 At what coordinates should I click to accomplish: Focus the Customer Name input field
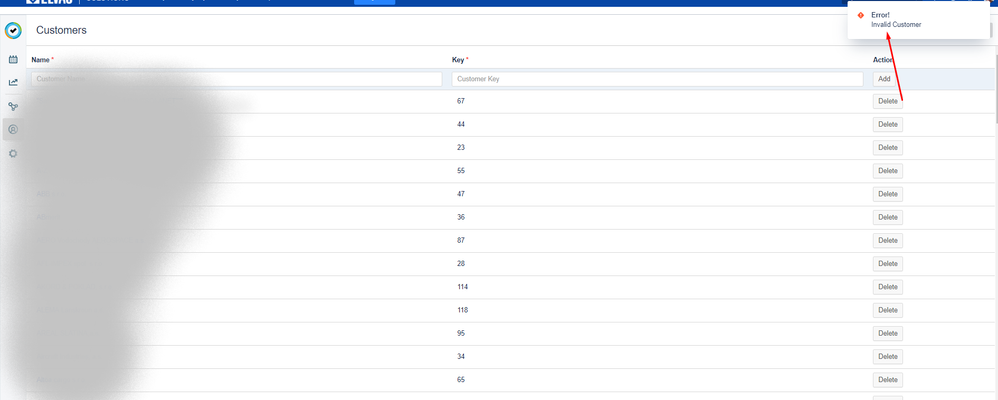click(x=237, y=79)
